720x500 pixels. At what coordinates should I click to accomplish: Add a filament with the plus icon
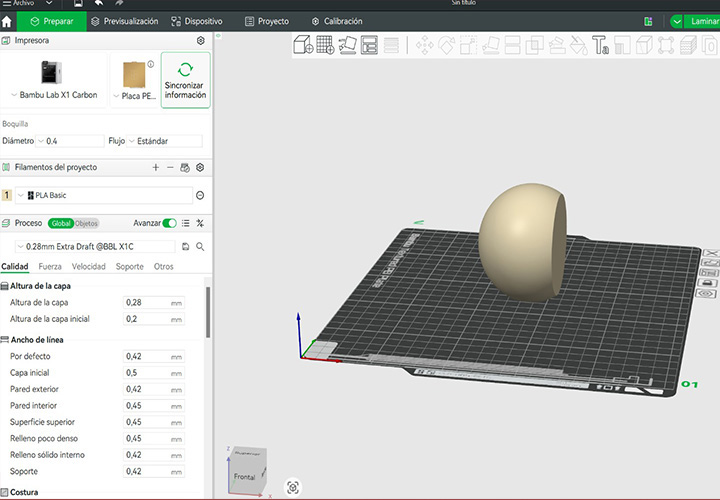(155, 168)
